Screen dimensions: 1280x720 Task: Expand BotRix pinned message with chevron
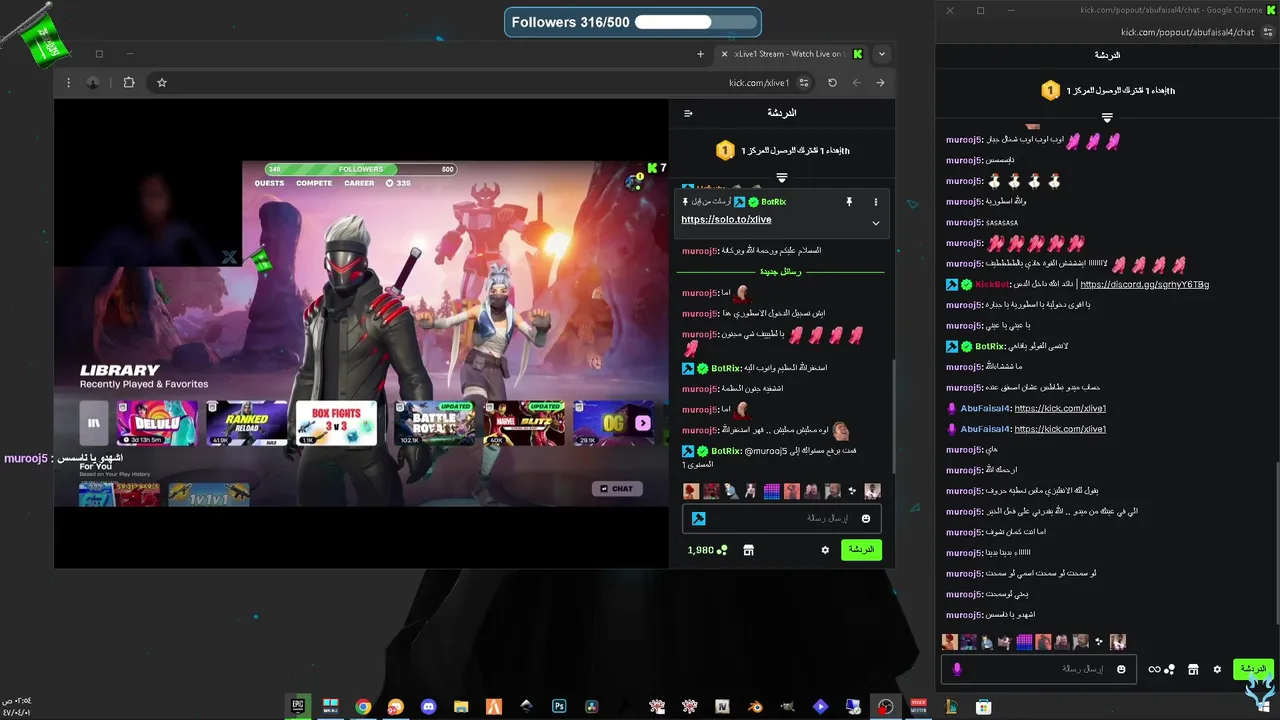[876, 223]
